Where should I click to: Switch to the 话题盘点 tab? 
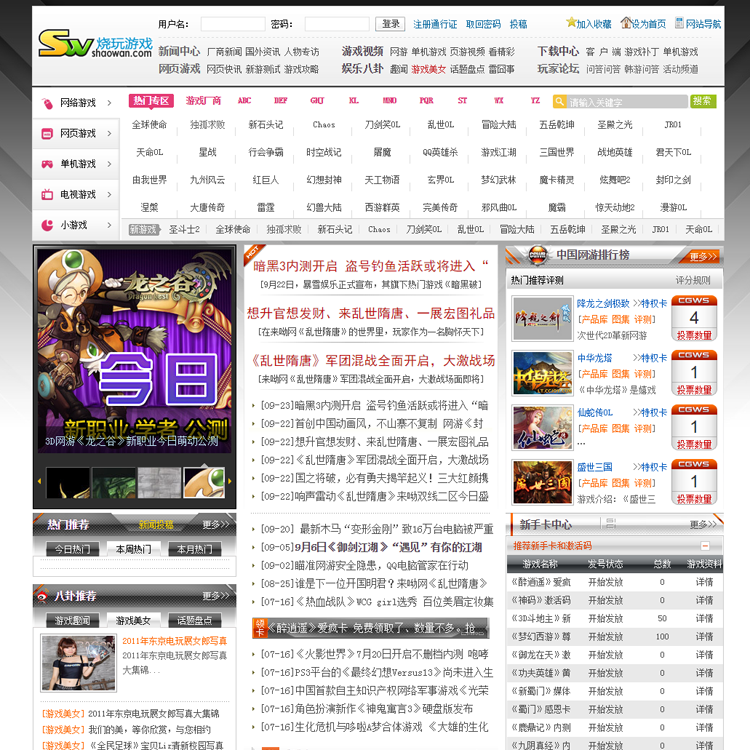[195, 620]
